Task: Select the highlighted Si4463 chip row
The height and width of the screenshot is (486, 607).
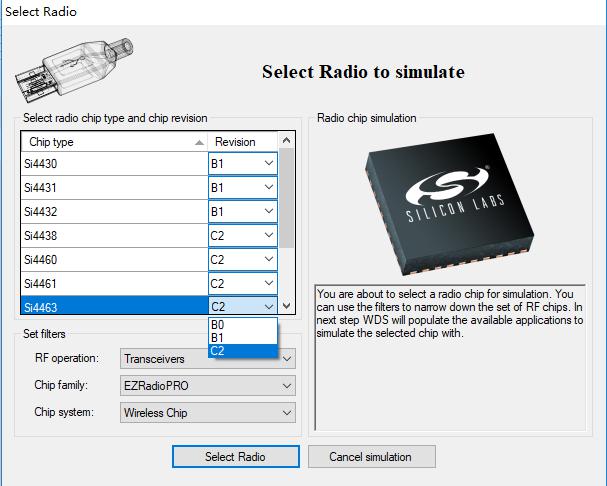Action: tap(114, 306)
